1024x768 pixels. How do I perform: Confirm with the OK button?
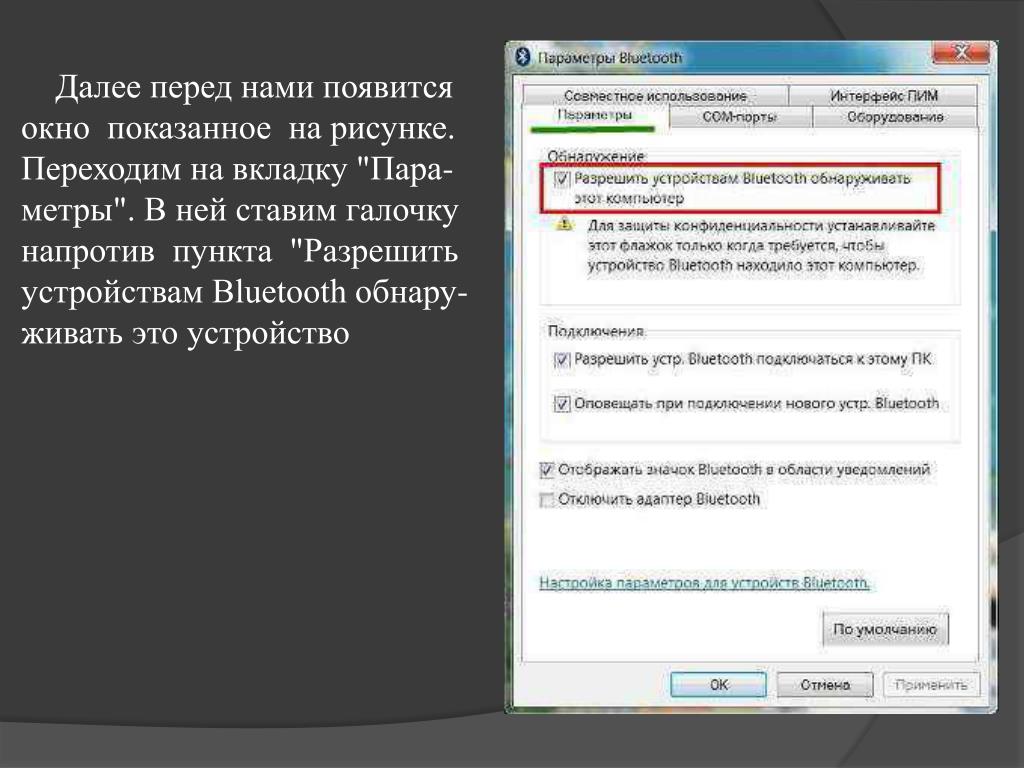(718, 685)
